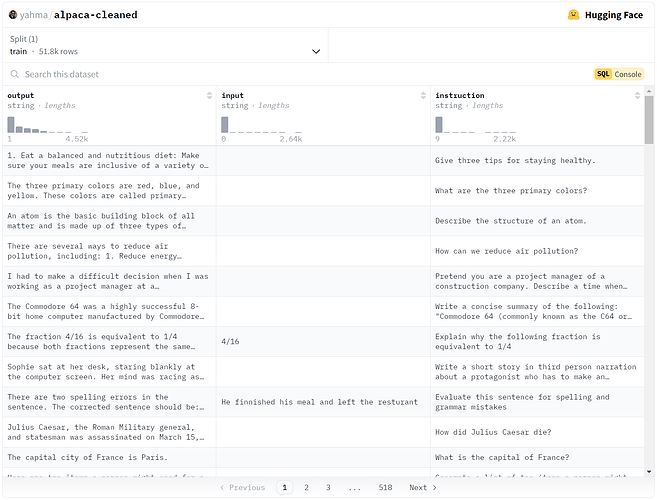Screen dimensions: 657x500
Task: Click the vertical scrollbar's down arrow
Action: (650, 473)
